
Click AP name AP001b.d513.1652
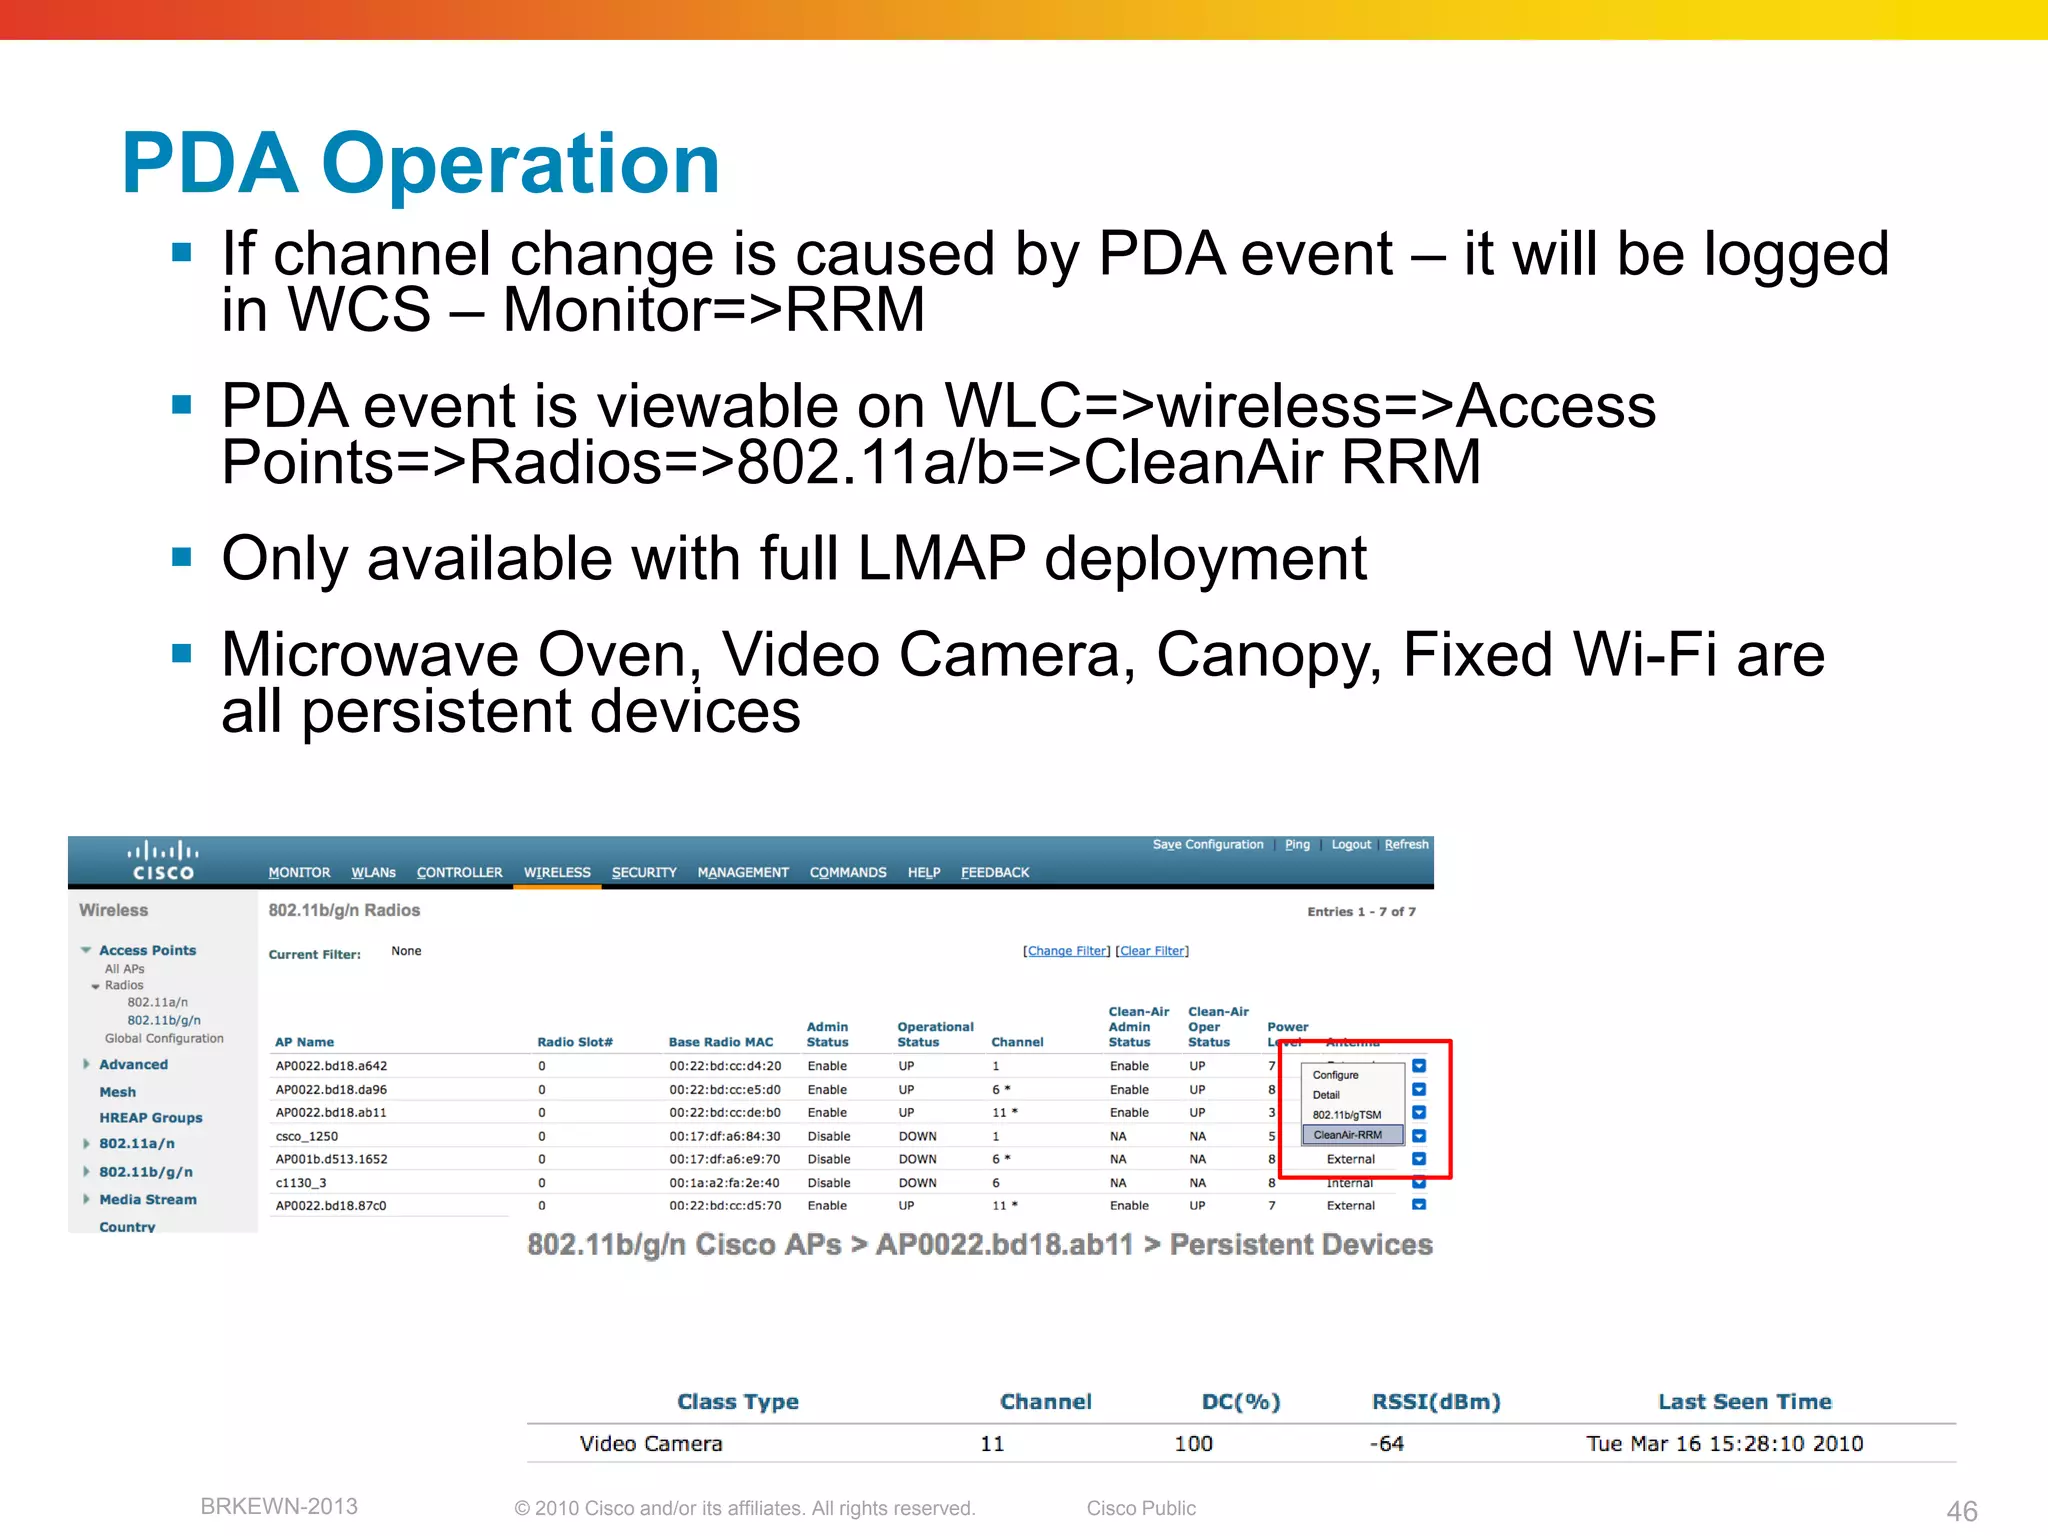click(x=331, y=1159)
